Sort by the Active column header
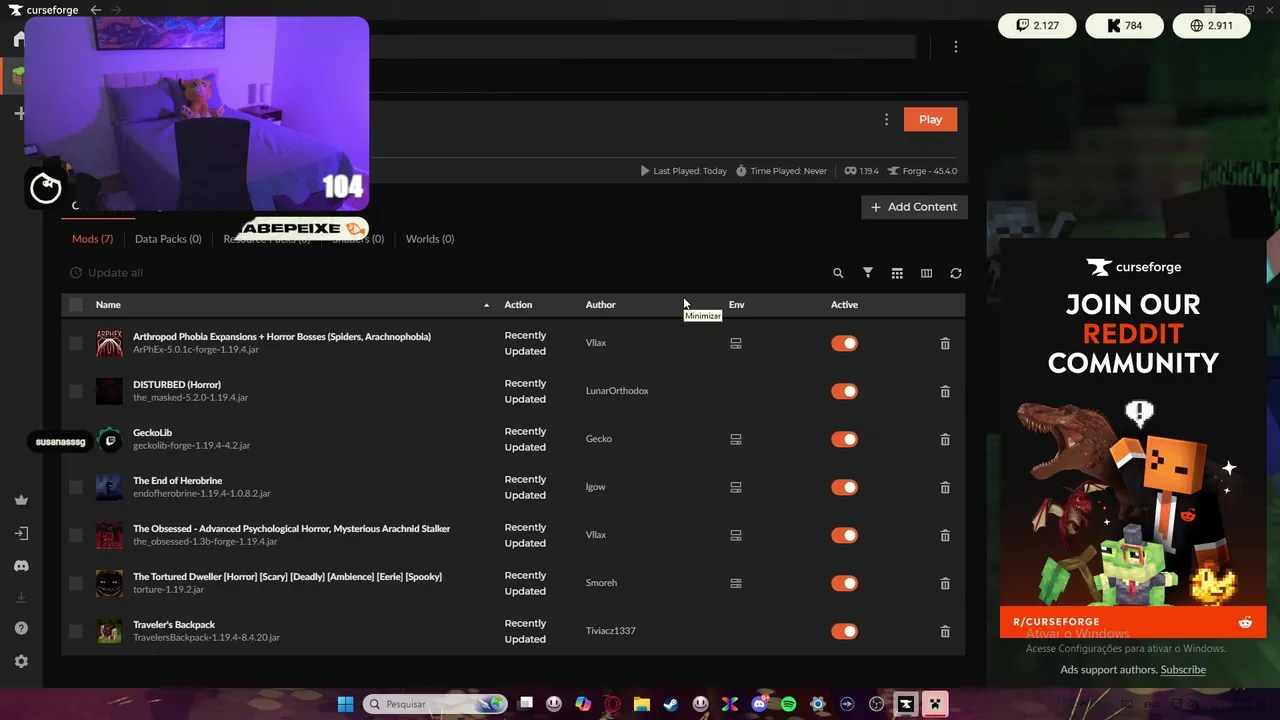 coord(844,304)
